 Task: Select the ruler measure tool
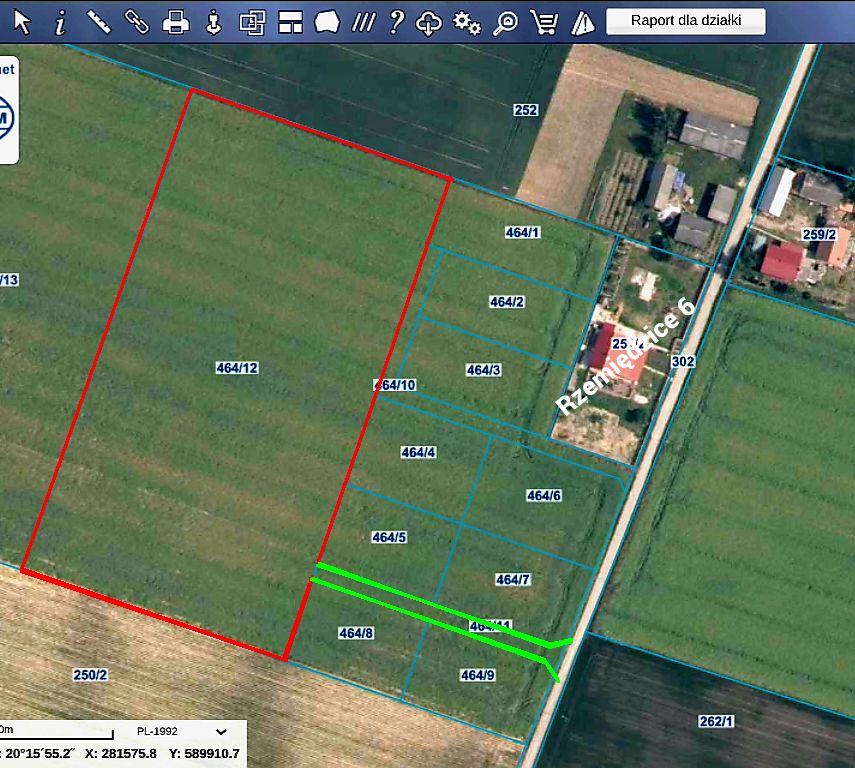(99, 22)
